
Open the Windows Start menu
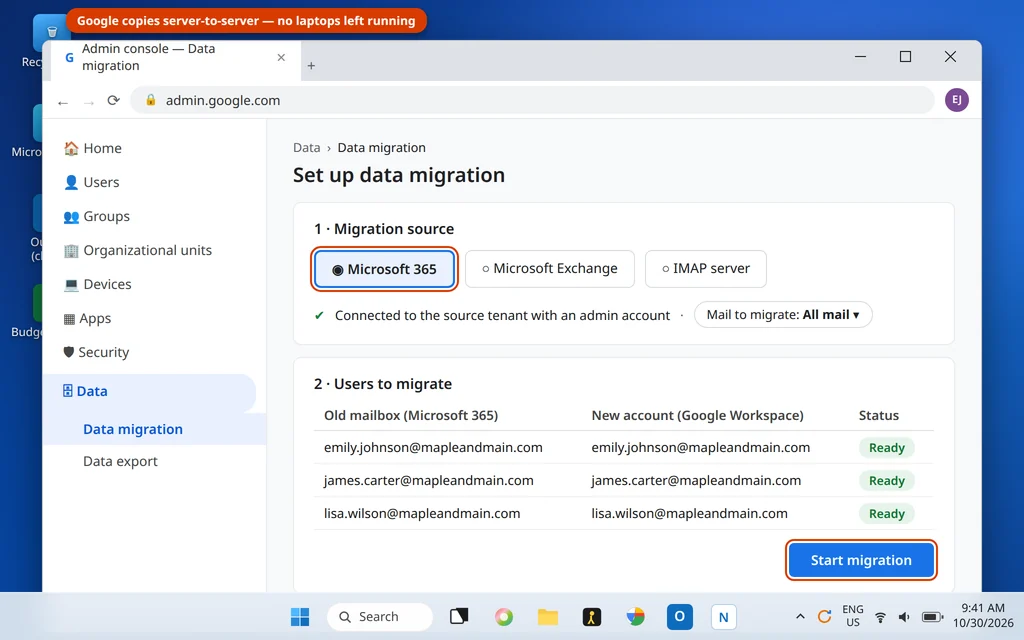click(x=300, y=616)
